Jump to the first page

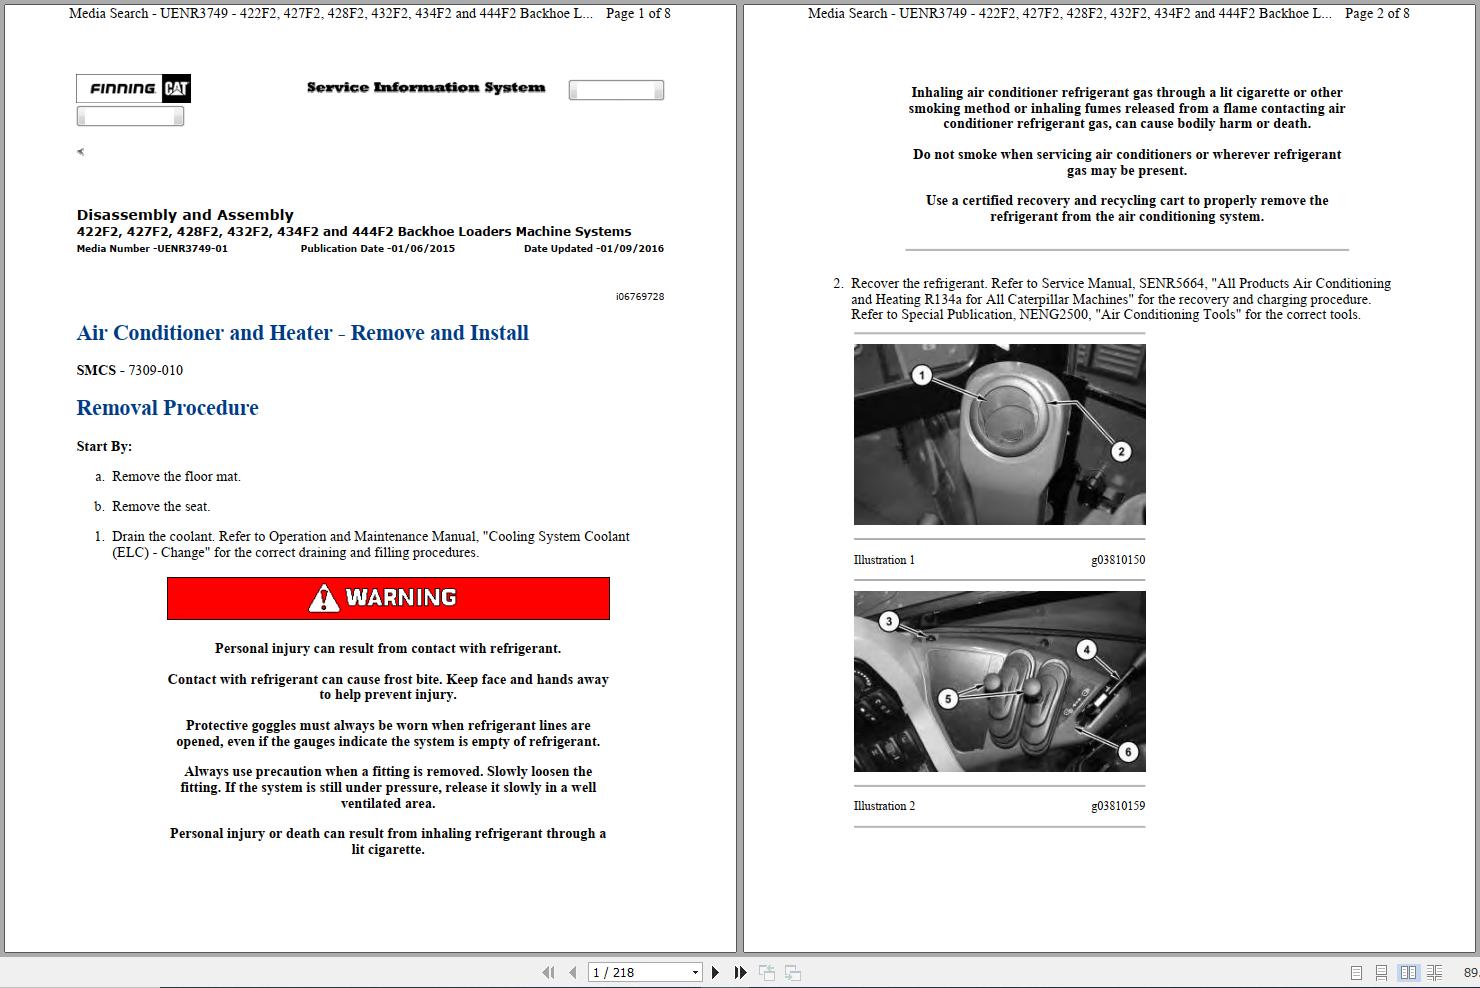click(548, 972)
